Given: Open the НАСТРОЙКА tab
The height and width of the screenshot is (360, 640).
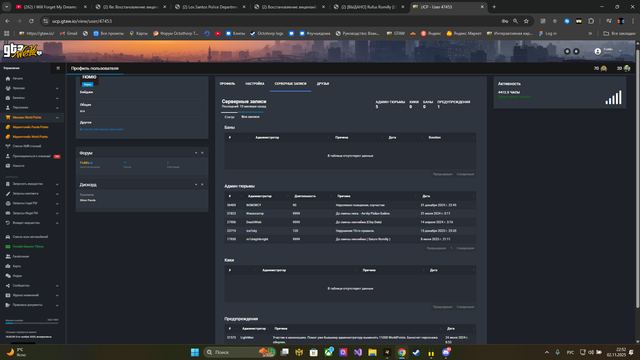Looking at the screenshot, I should point(255,84).
